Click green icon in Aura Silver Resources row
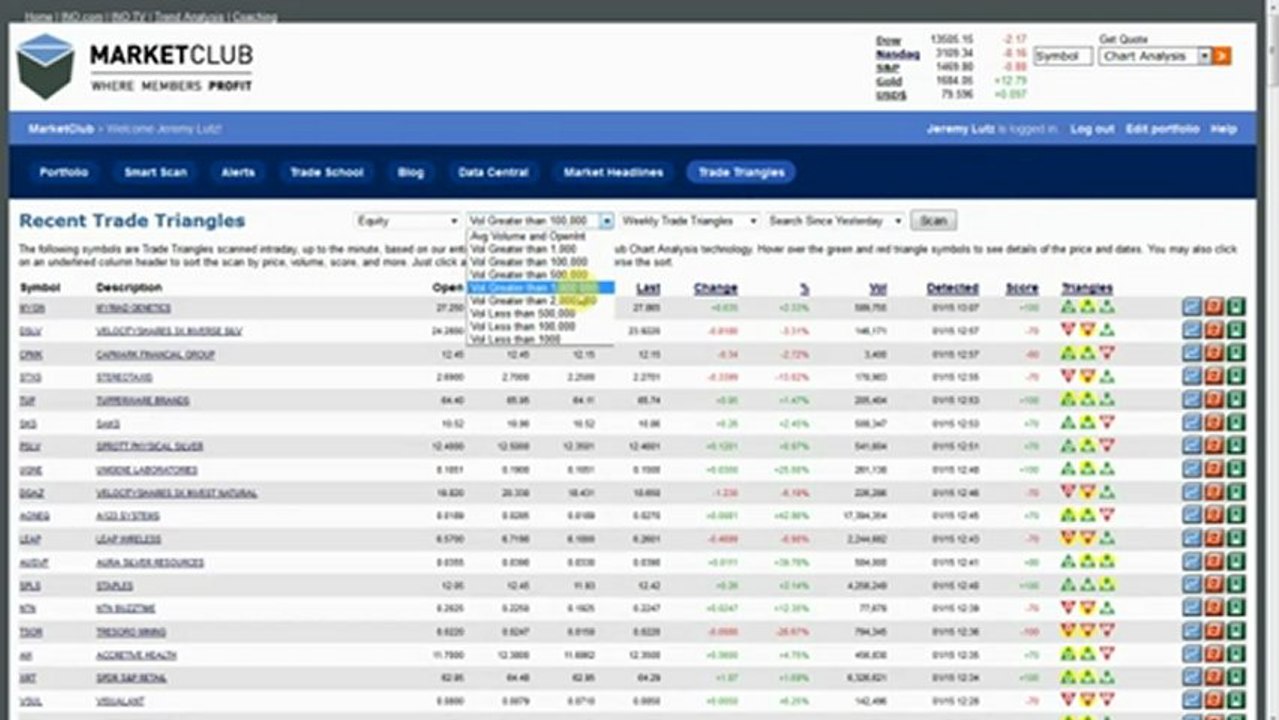 [x=1237, y=562]
